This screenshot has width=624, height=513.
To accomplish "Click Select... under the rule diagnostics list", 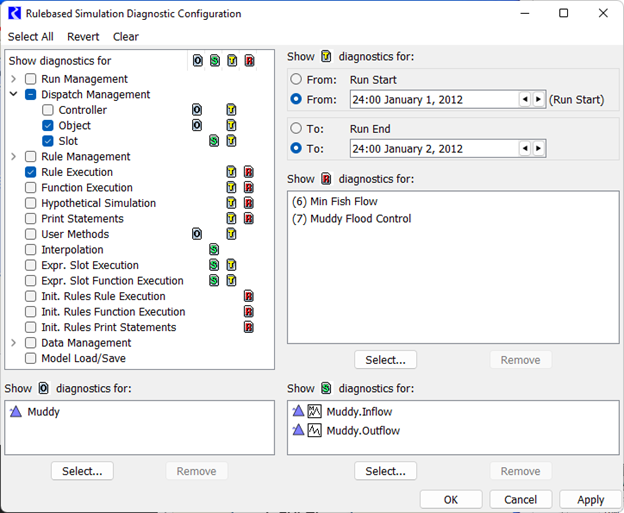I will pyautogui.click(x=385, y=360).
